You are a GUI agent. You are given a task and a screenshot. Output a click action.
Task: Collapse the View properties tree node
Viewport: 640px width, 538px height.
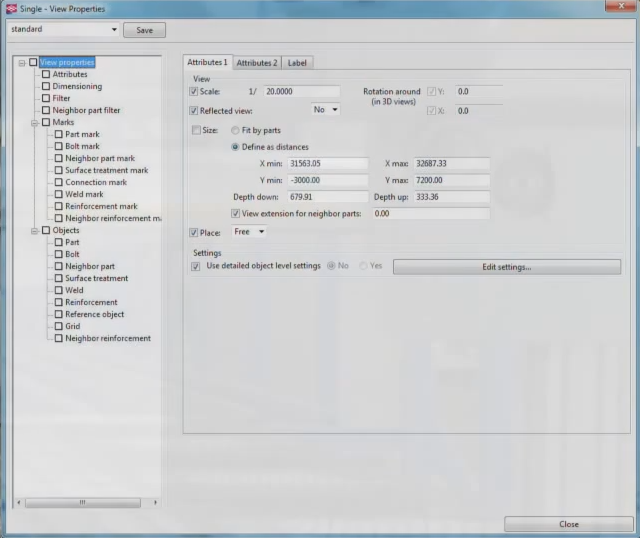tap(21, 62)
